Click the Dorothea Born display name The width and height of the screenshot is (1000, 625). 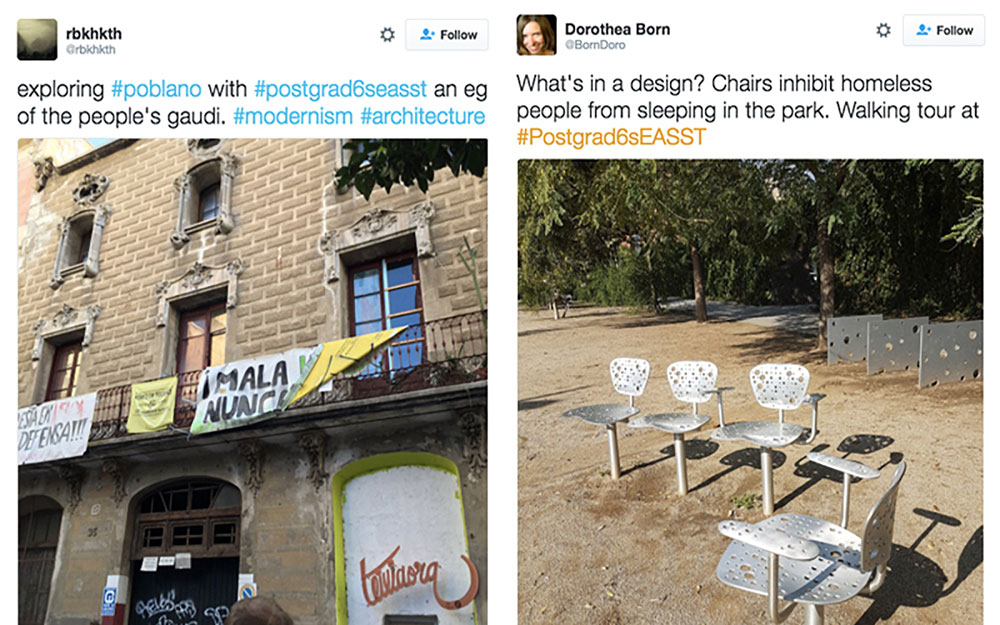[617, 29]
